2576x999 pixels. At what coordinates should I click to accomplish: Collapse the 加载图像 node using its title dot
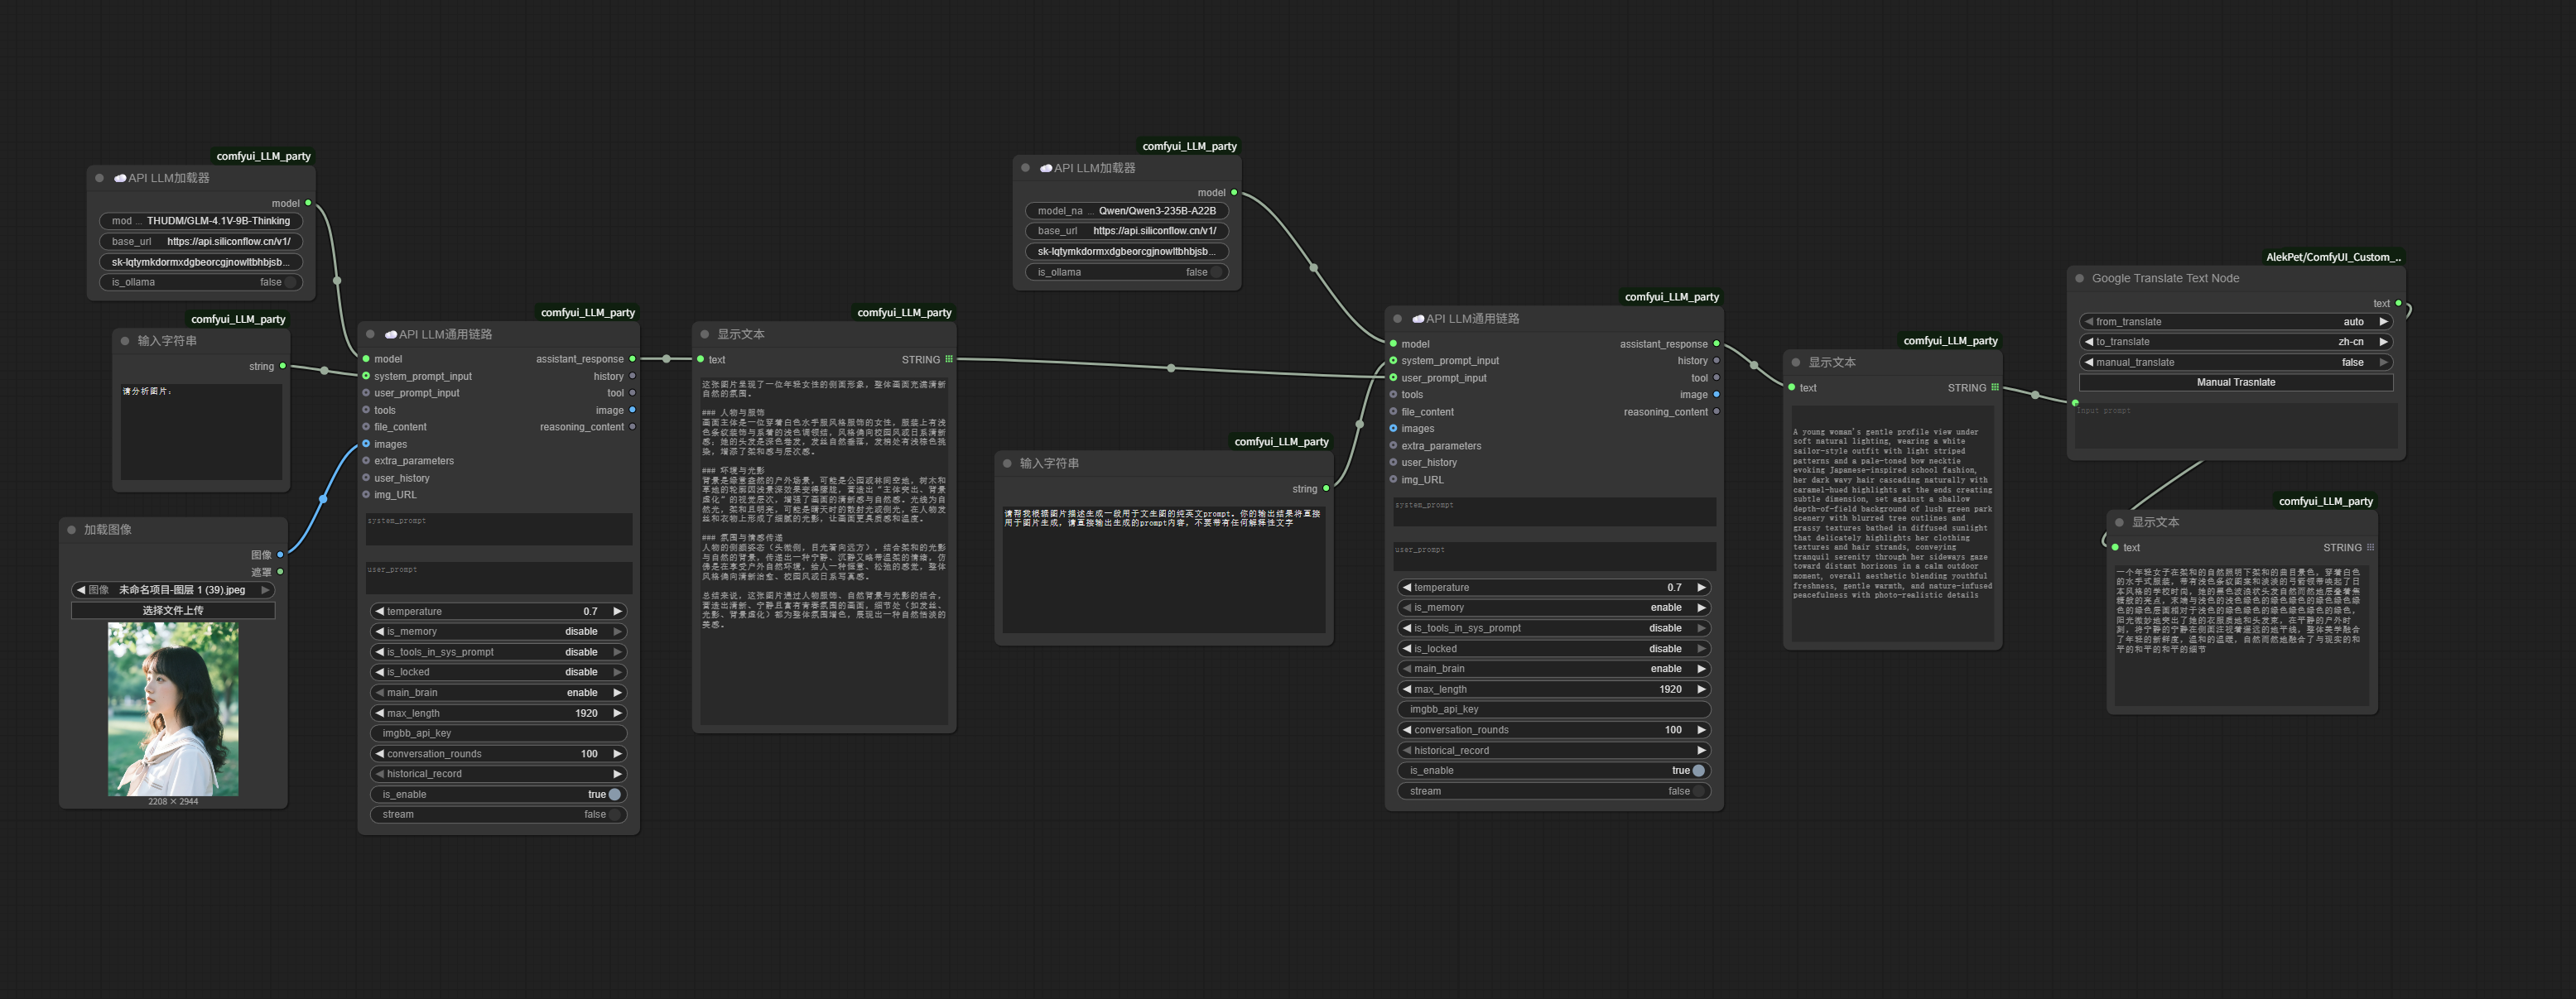tap(72, 530)
